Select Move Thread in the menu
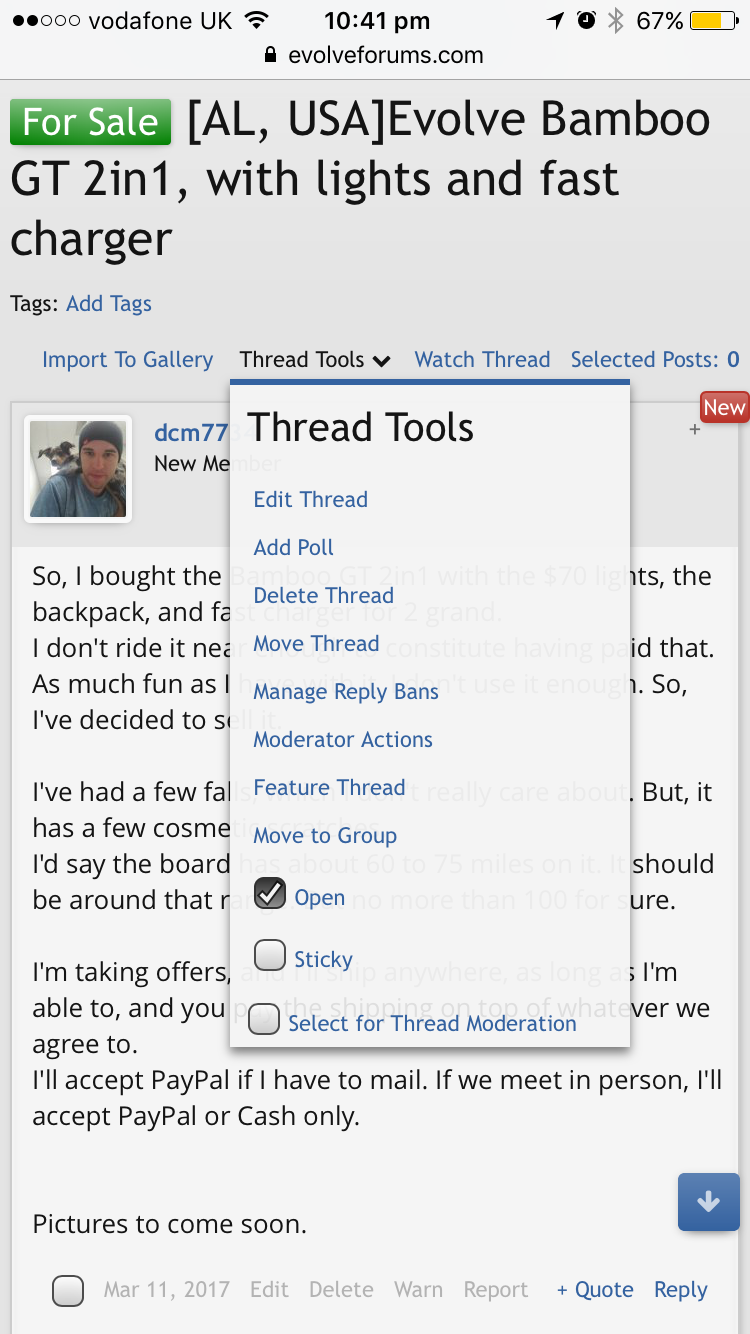 coord(316,643)
